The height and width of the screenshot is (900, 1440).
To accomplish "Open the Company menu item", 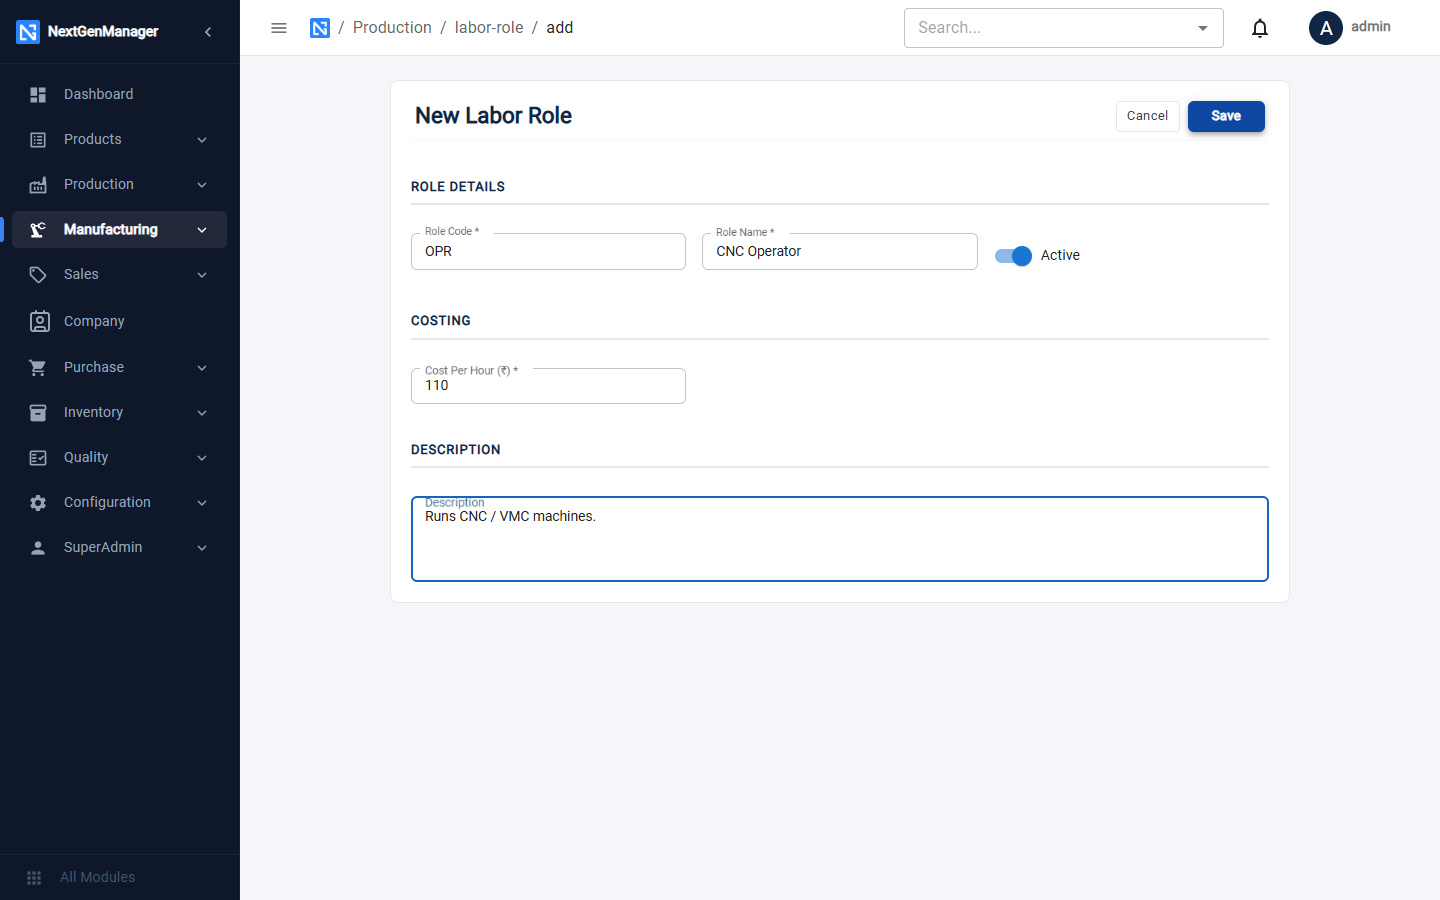I will tap(120, 321).
